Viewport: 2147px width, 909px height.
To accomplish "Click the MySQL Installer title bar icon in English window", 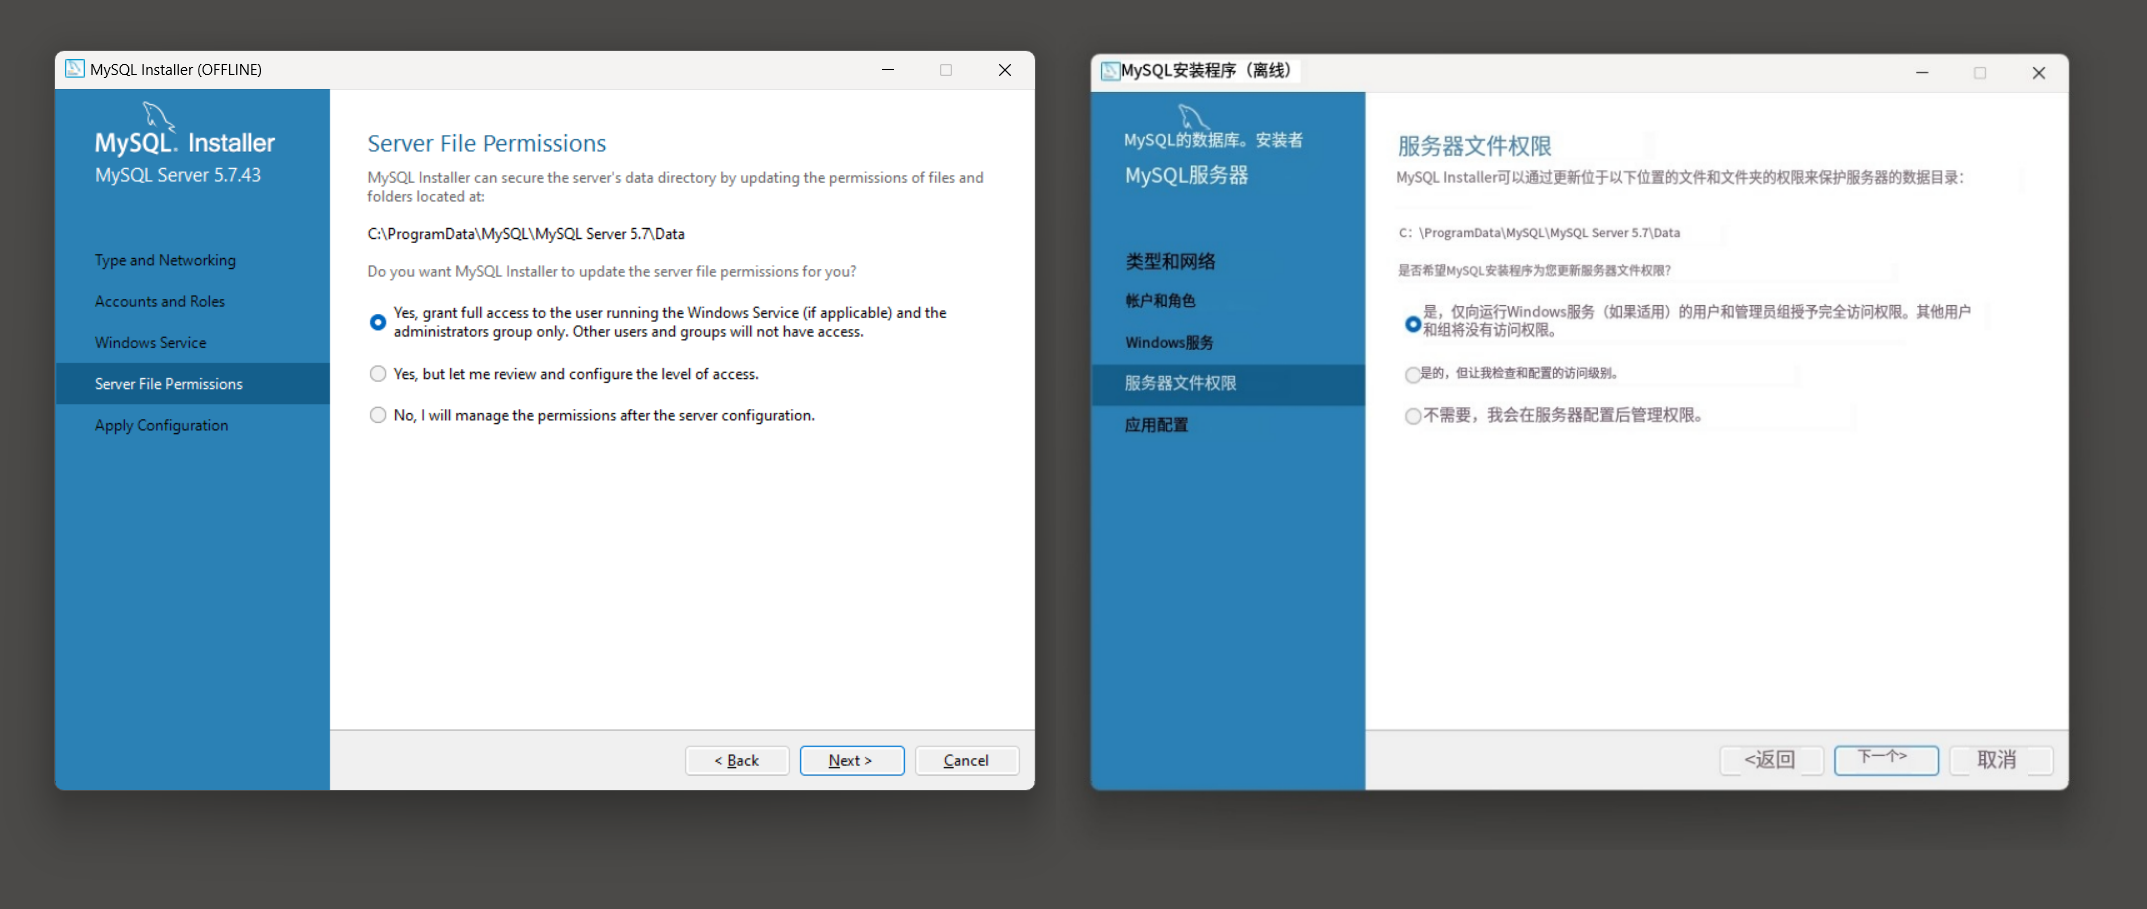I will (75, 69).
